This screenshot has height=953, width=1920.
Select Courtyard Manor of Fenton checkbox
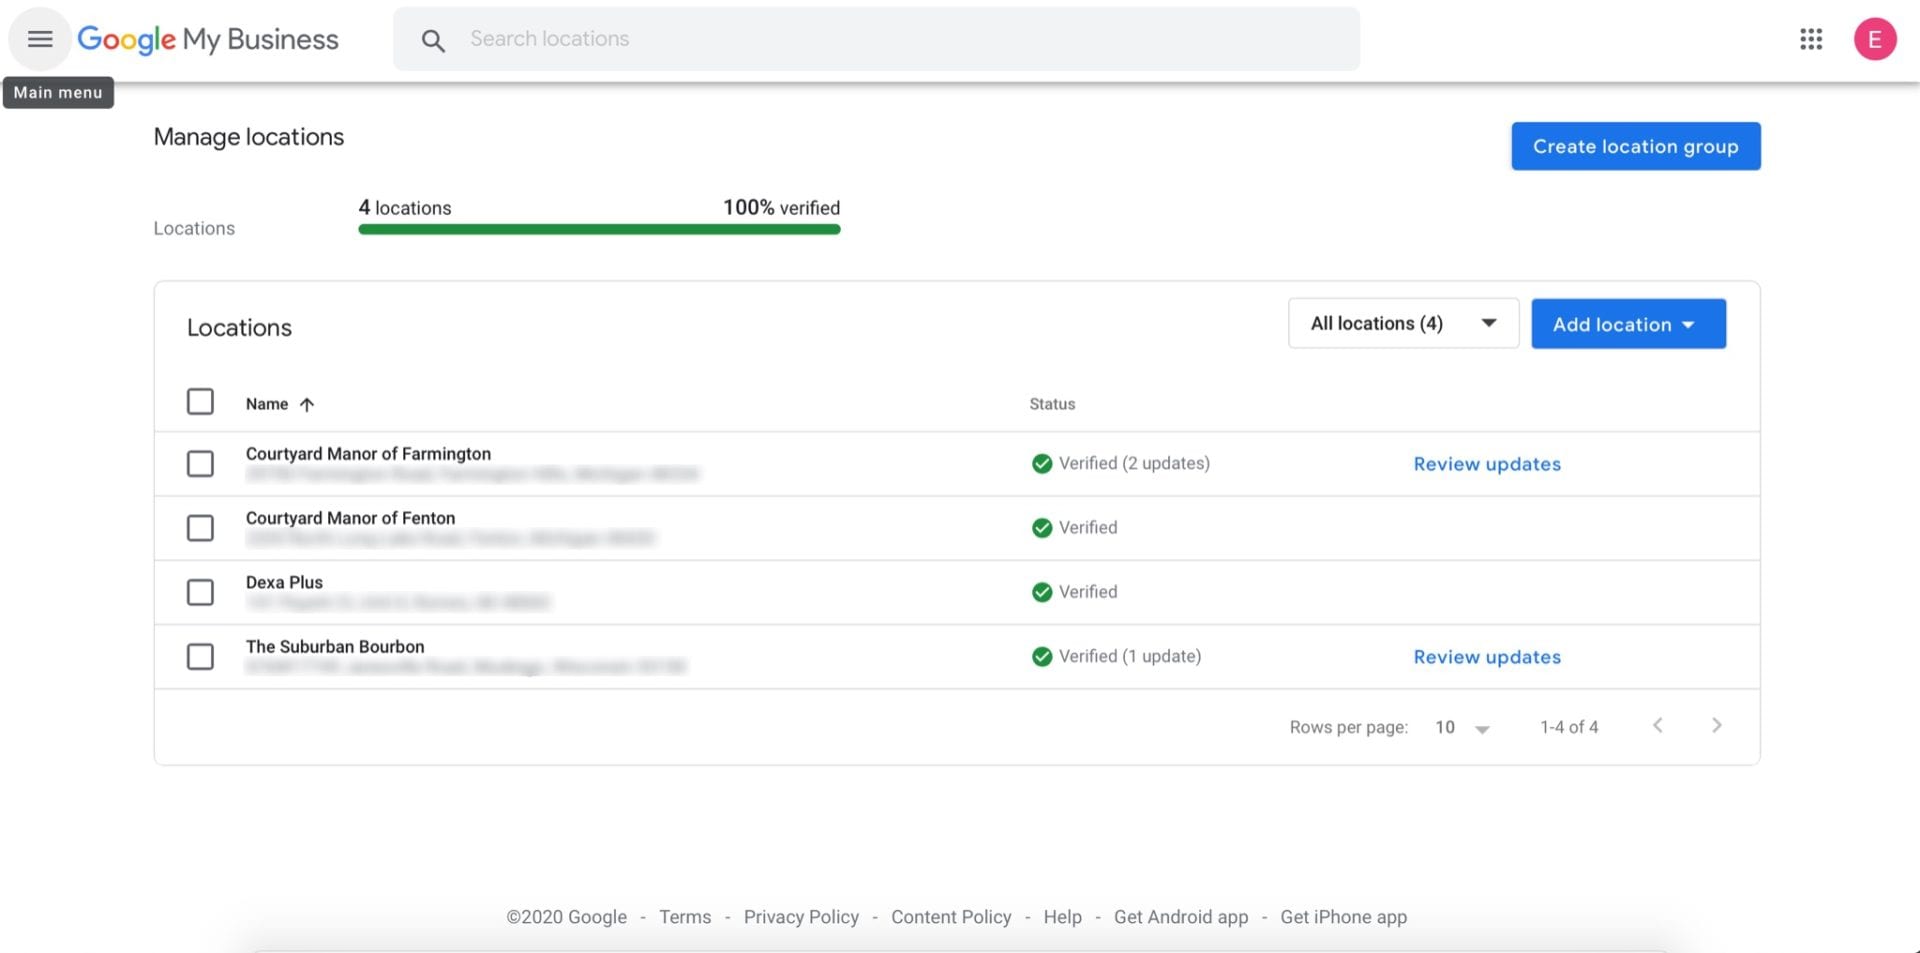[x=200, y=528]
